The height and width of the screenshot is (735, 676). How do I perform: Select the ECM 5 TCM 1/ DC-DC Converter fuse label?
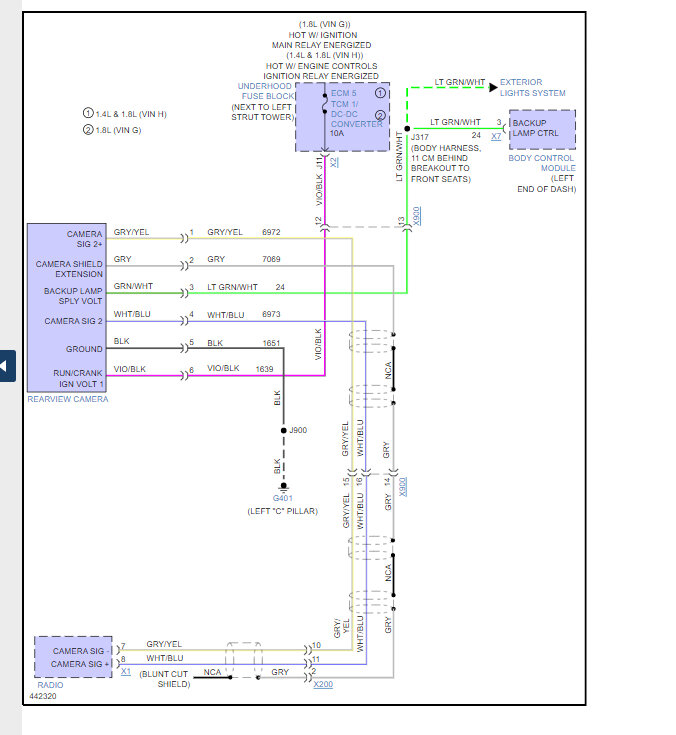click(356, 108)
